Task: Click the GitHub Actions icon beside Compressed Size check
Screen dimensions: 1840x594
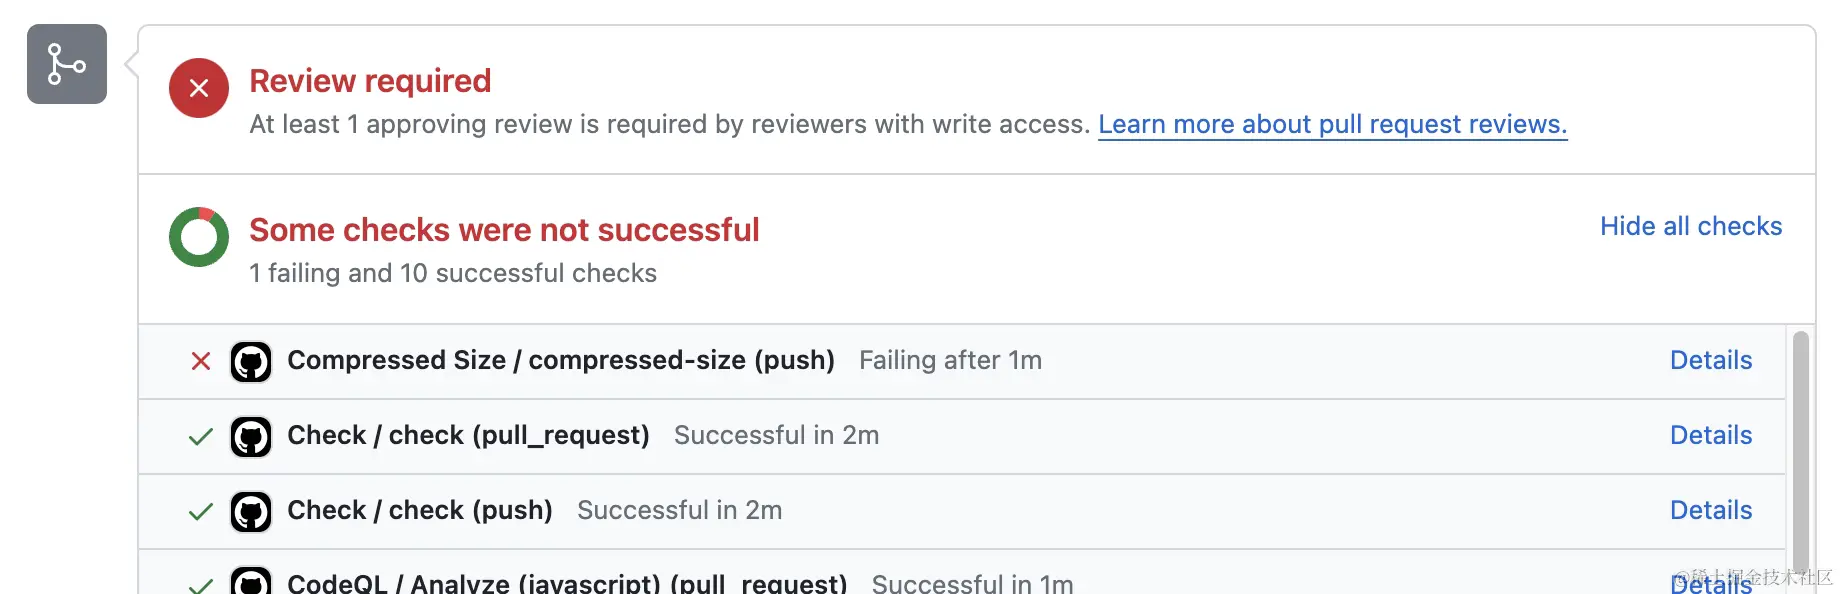Action: tap(251, 361)
